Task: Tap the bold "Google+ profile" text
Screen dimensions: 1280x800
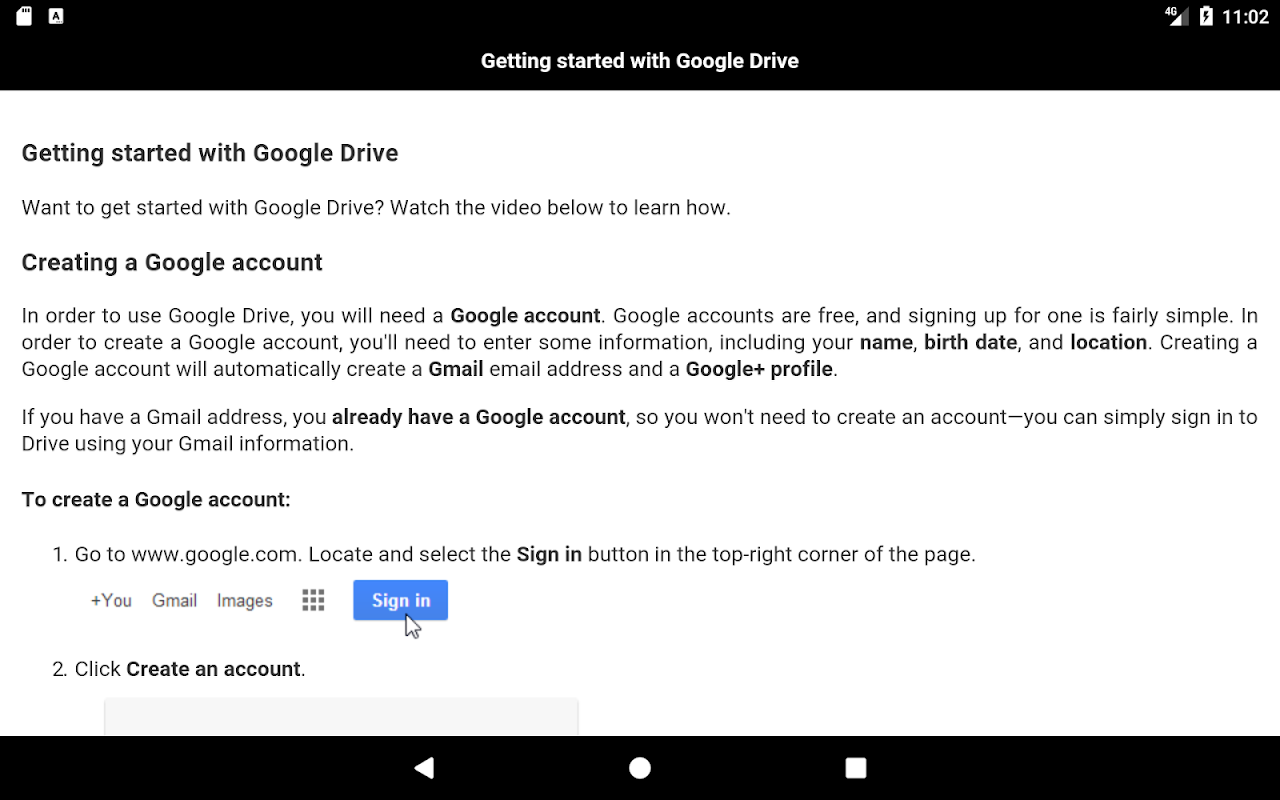Action: coord(760,369)
